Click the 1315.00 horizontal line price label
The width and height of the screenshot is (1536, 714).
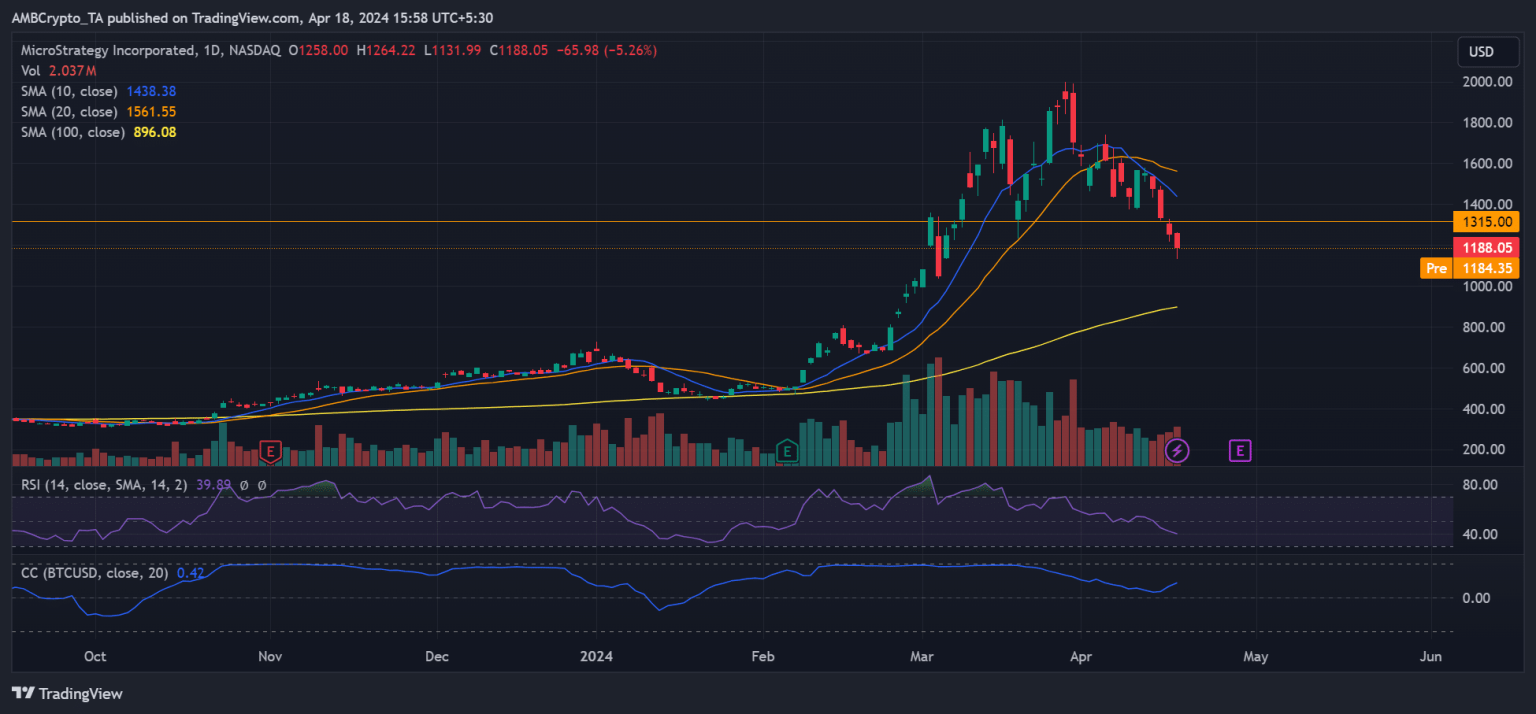pyautogui.click(x=1486, y=222)
